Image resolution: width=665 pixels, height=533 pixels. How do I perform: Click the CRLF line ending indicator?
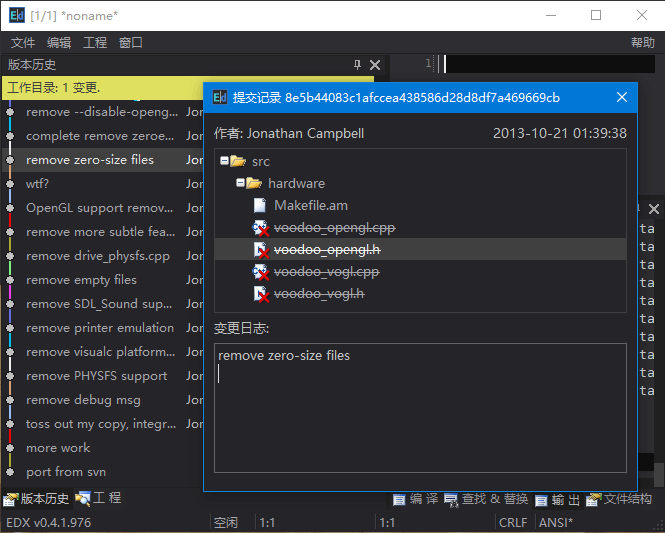[513, 523]
